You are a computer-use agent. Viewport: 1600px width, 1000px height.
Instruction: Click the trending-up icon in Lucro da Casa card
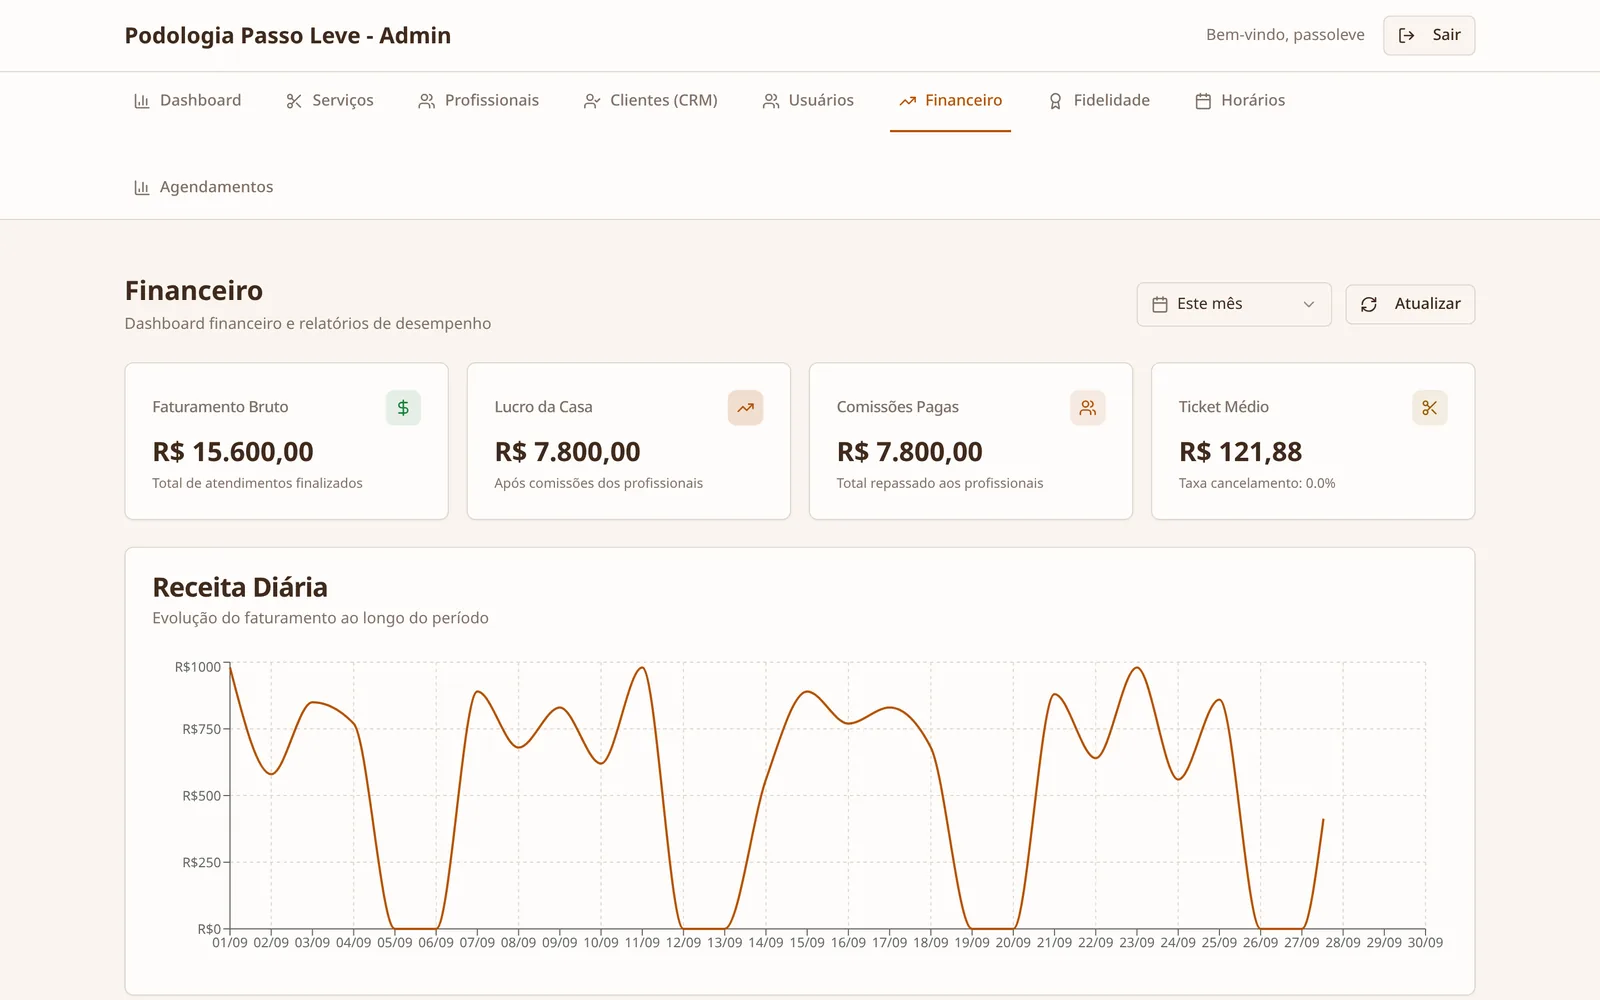[x=745, y=408]
